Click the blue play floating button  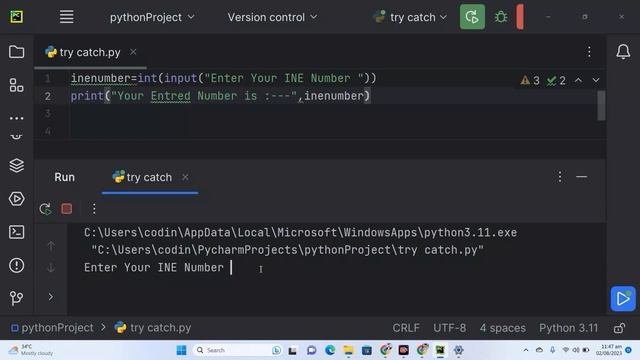click(623, 298)
